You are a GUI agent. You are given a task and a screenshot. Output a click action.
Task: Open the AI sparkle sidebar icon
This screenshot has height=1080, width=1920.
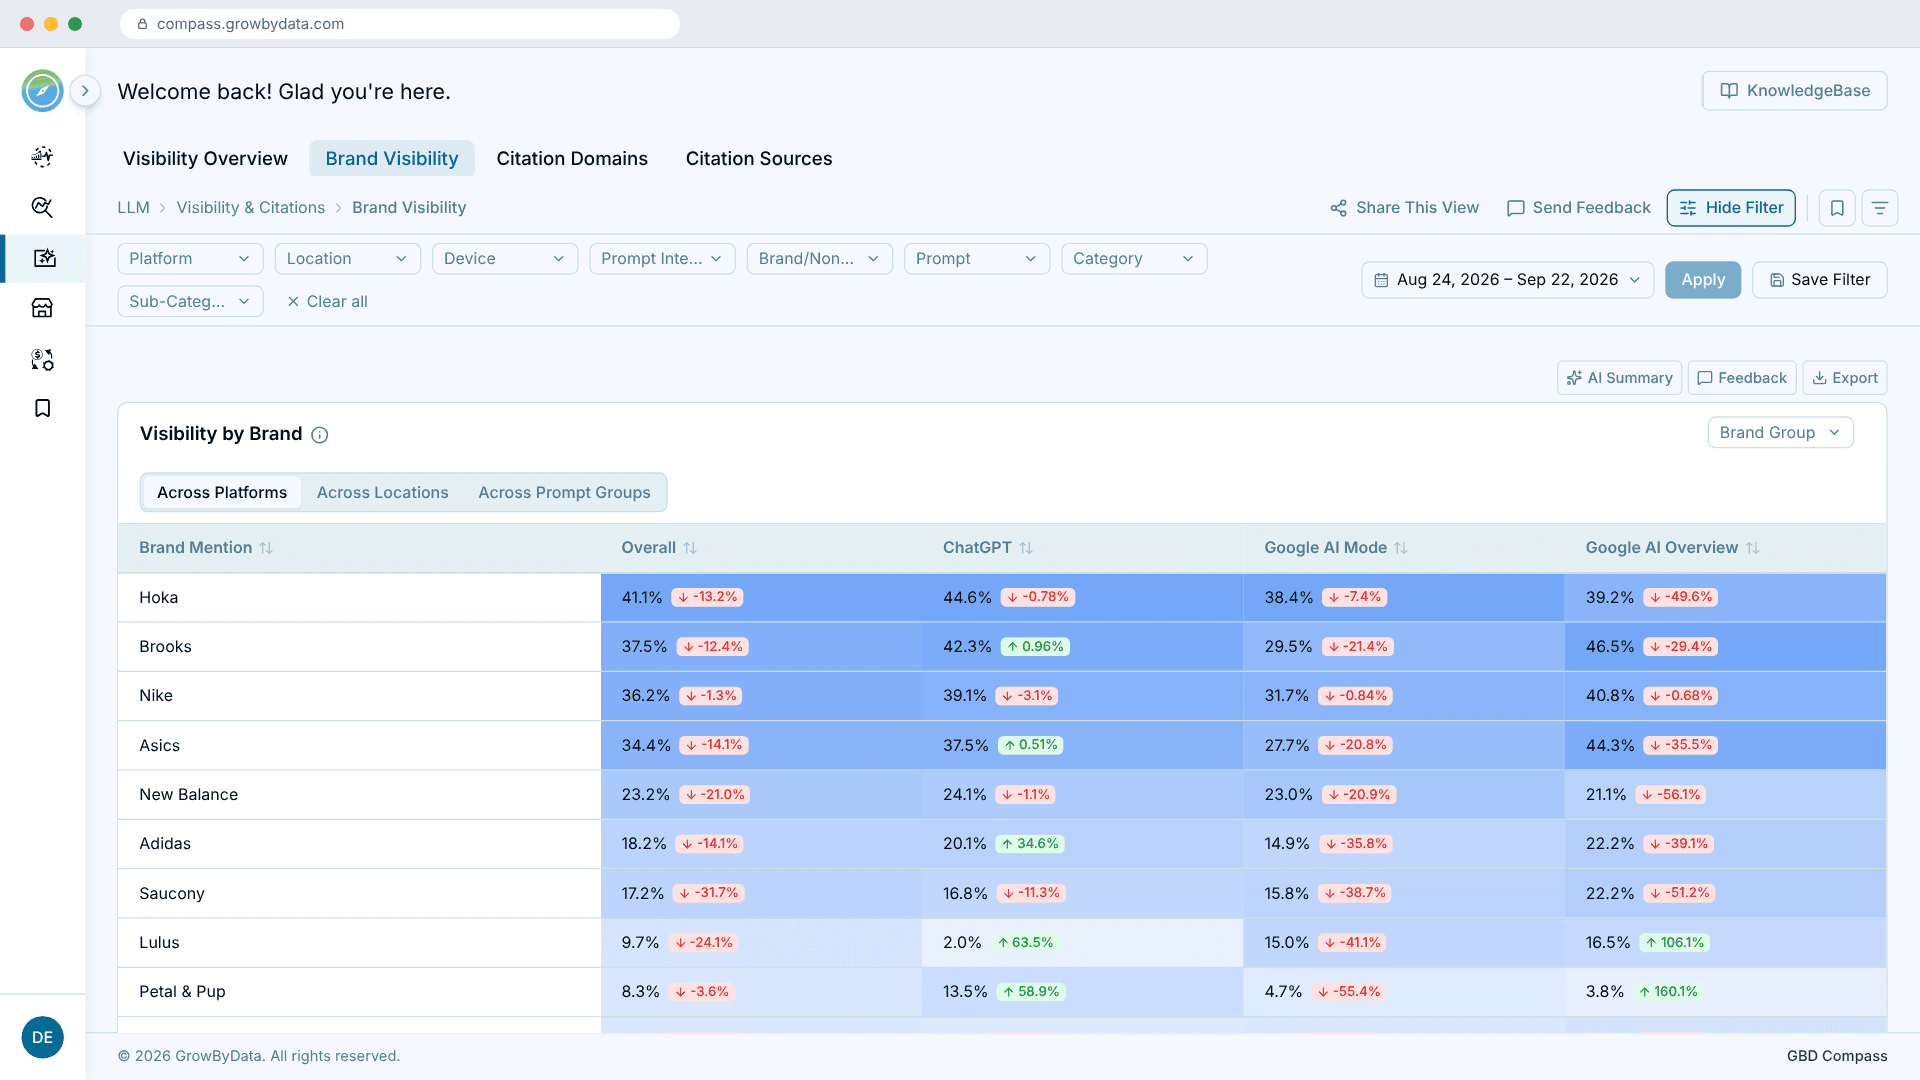[x=42, y=156]
